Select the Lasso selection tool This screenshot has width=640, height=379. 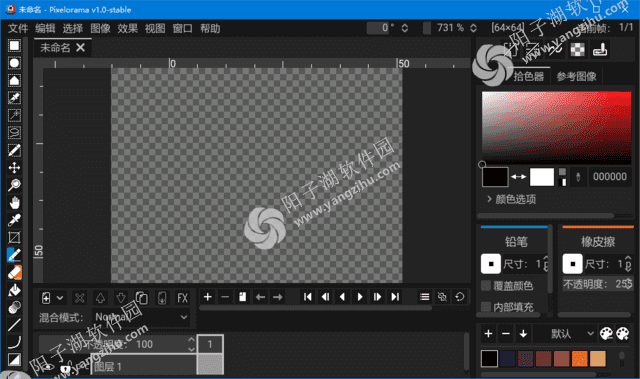point(14,133)
